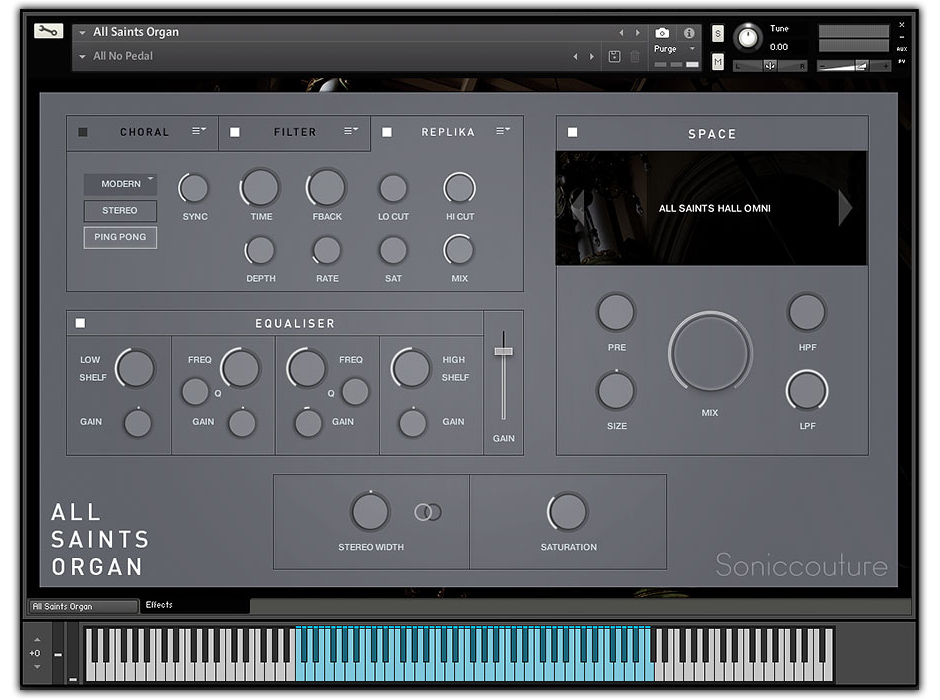Click the Hi Cut knob
940x700 pixels.
(x=459, y=188)
